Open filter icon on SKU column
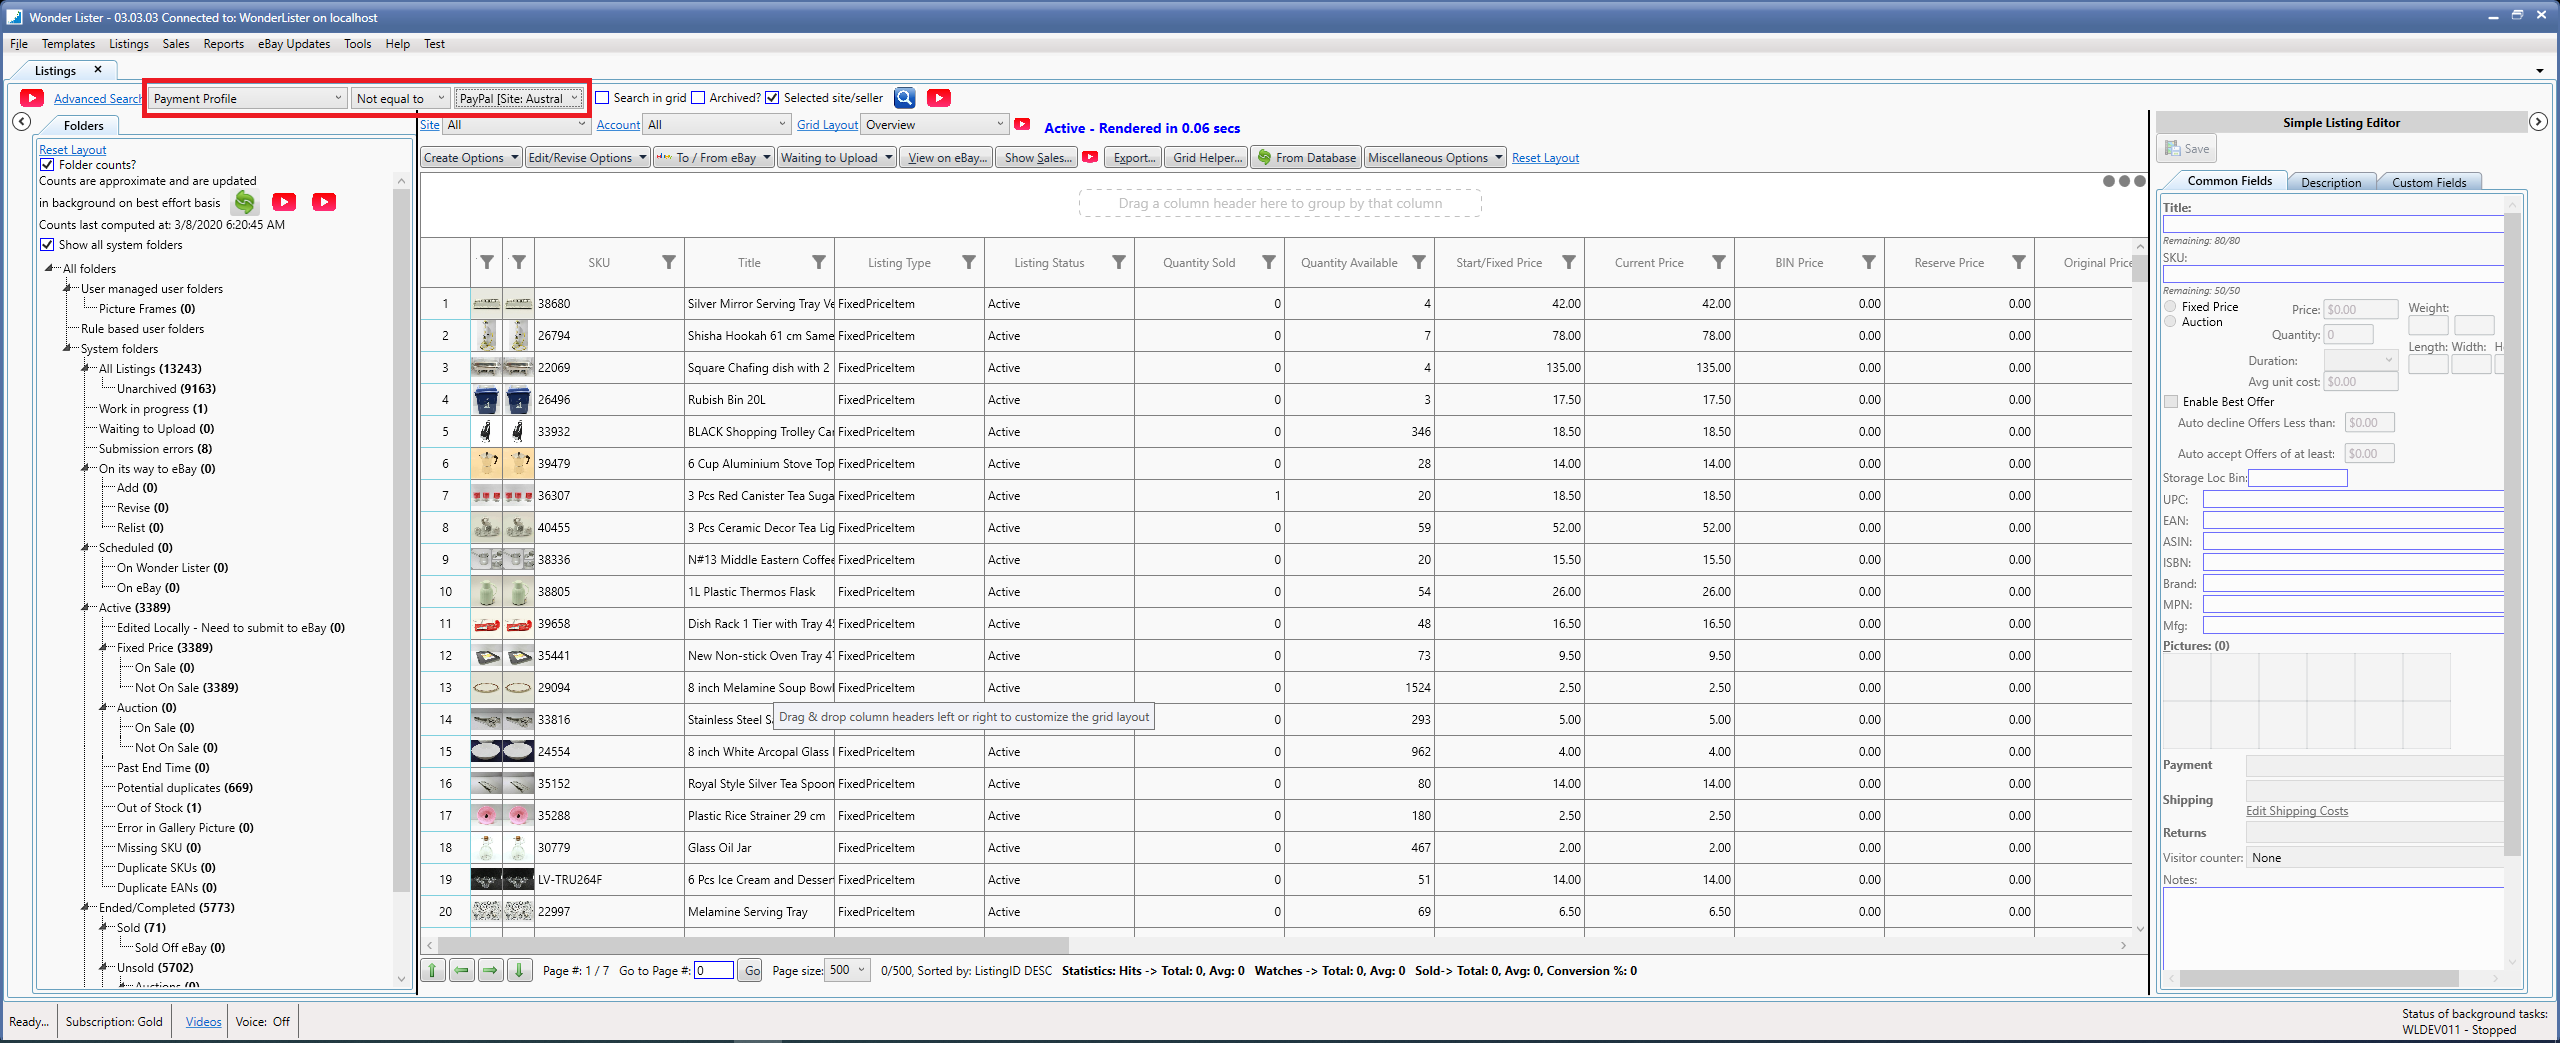The width and height of the screenshot is (2560, 1043). click(669, 263)
